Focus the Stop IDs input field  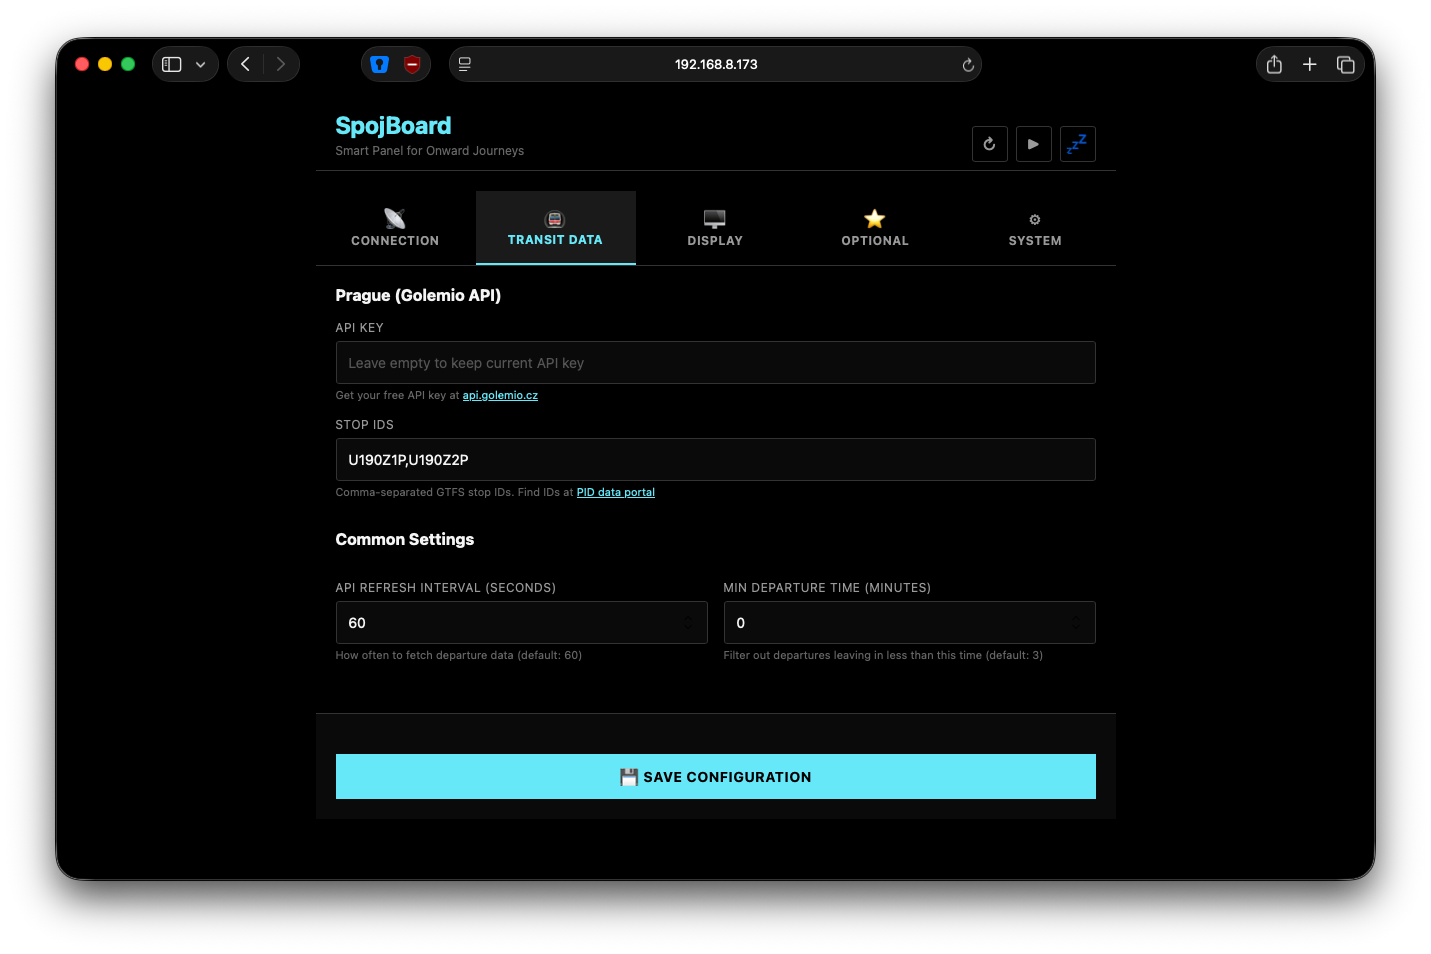pos(715,460)
